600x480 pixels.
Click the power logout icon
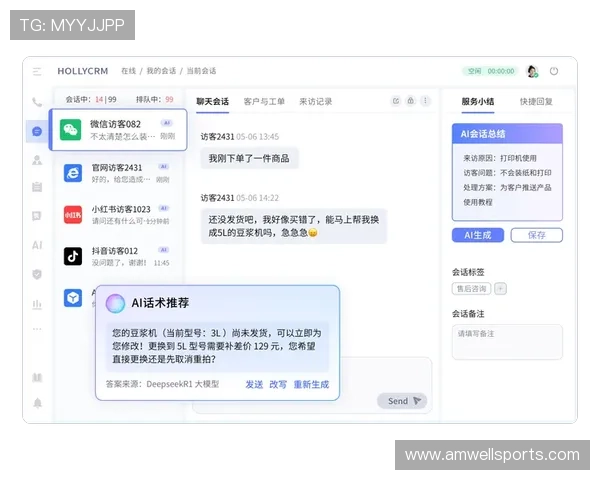tap(554, 71)
